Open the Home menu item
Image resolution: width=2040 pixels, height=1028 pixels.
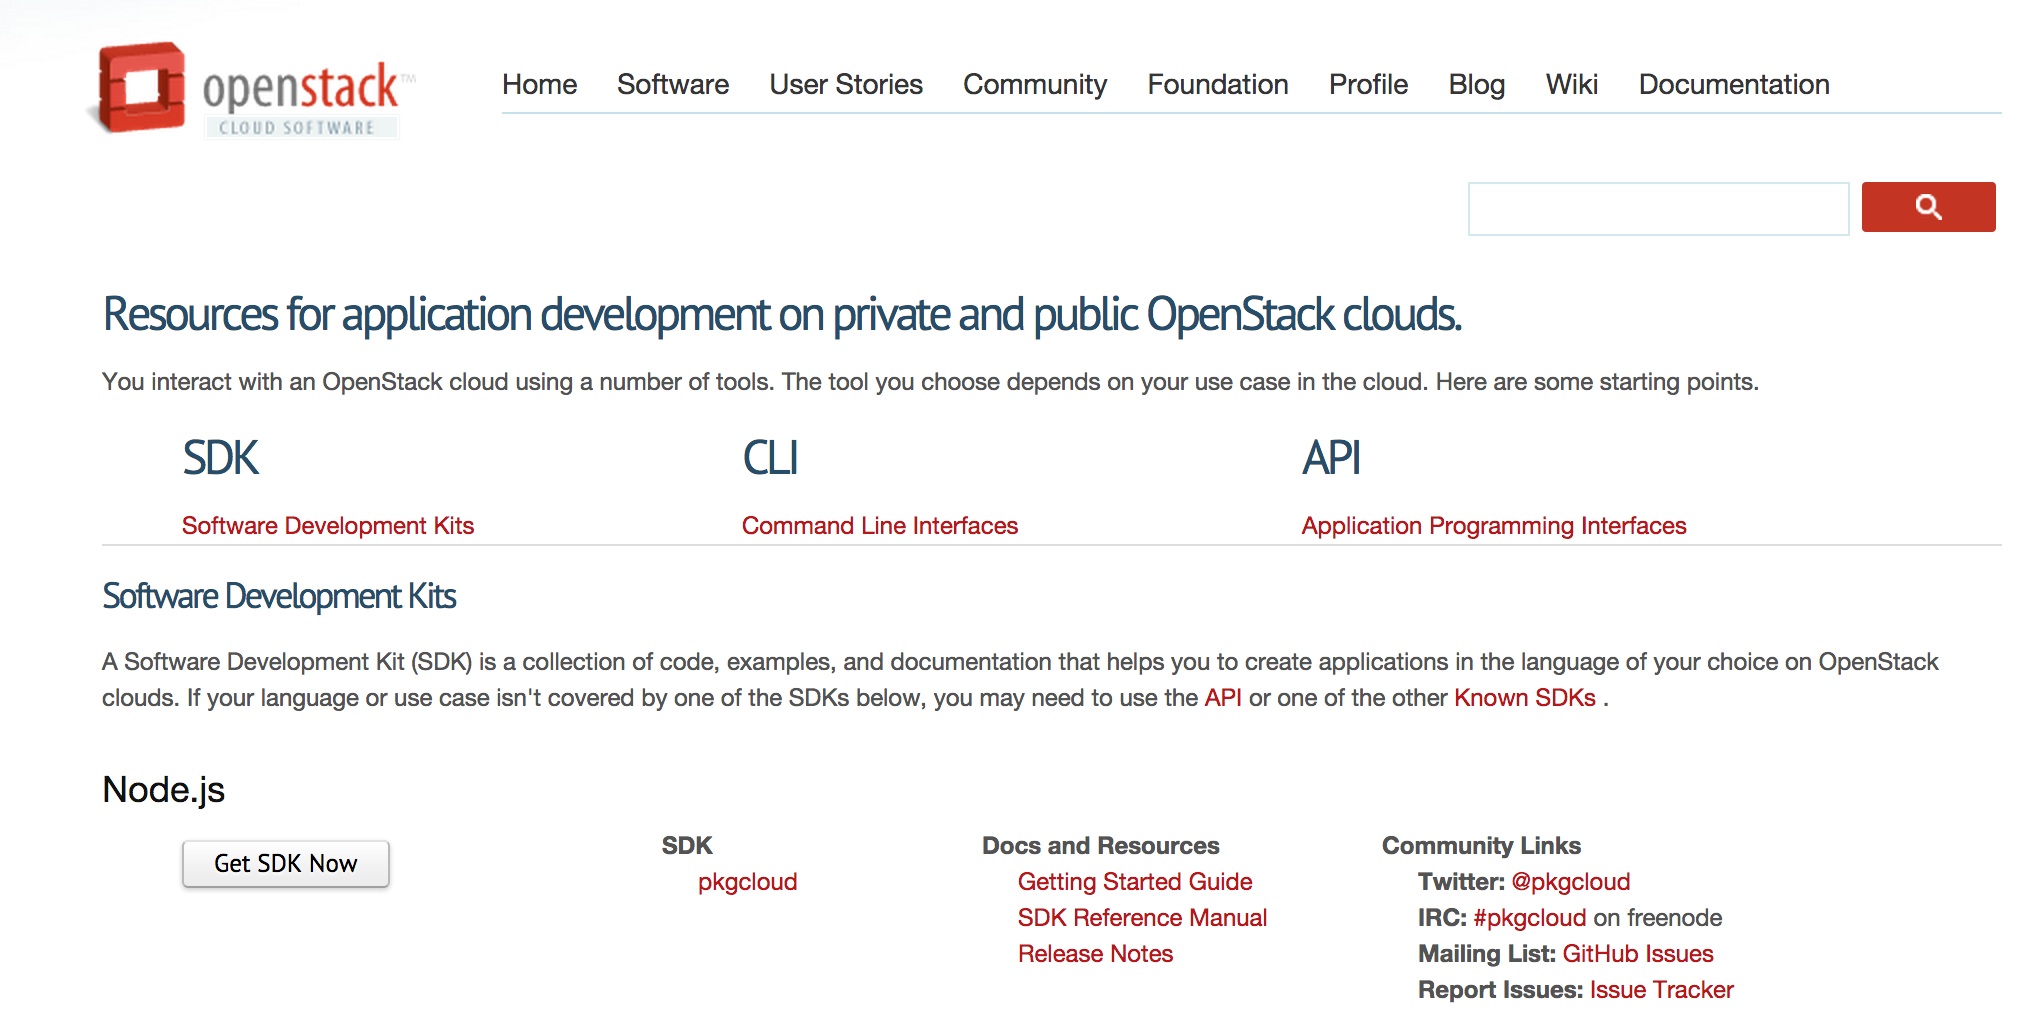(539, 85)
